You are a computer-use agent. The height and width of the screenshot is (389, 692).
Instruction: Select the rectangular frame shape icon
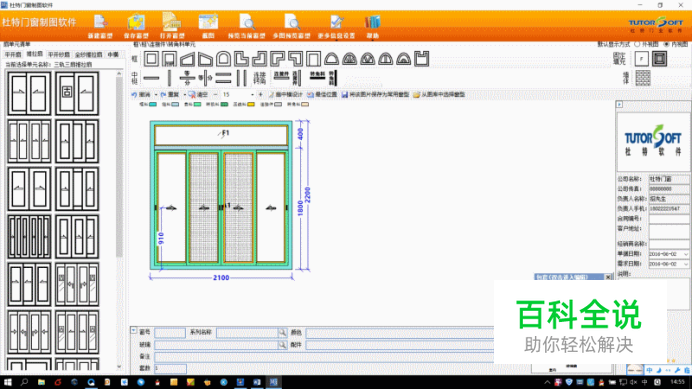coord(151,59)
